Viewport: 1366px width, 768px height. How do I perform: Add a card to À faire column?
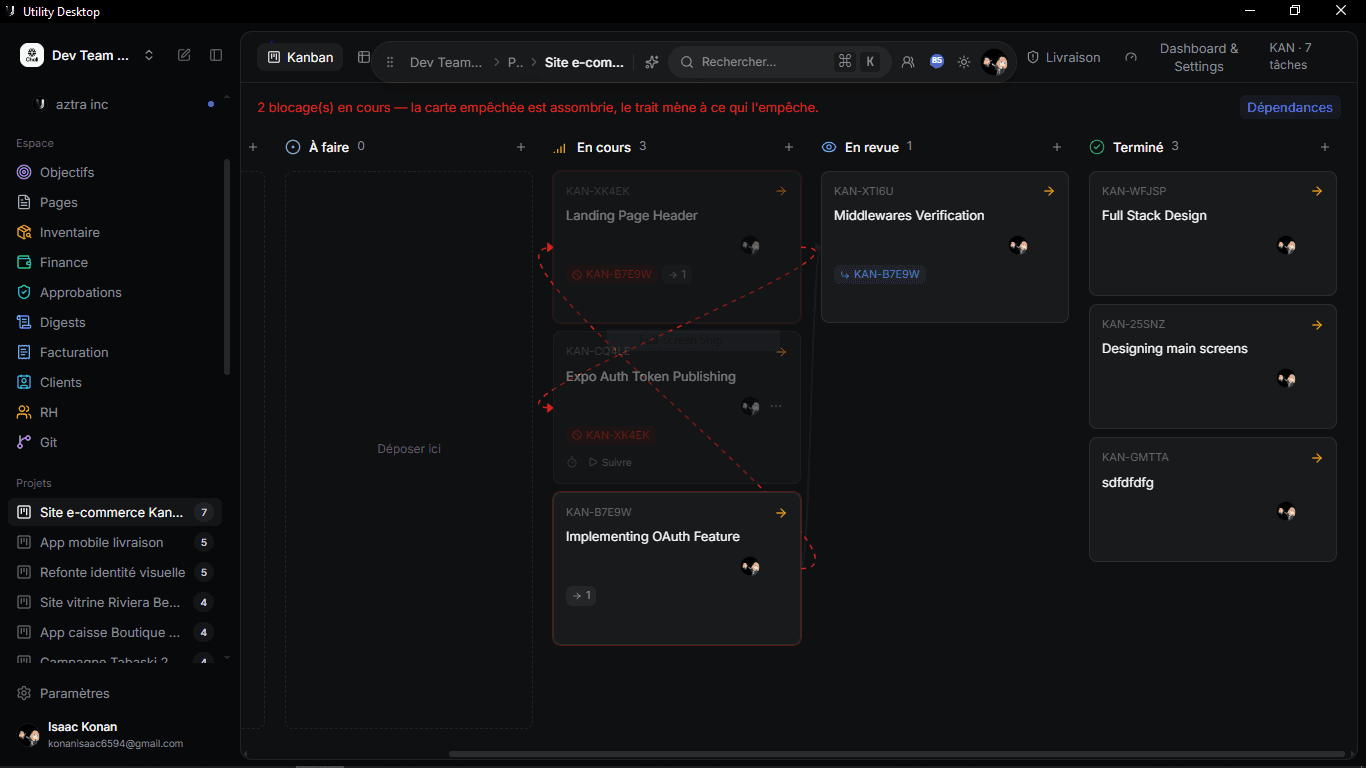(521, 147)
